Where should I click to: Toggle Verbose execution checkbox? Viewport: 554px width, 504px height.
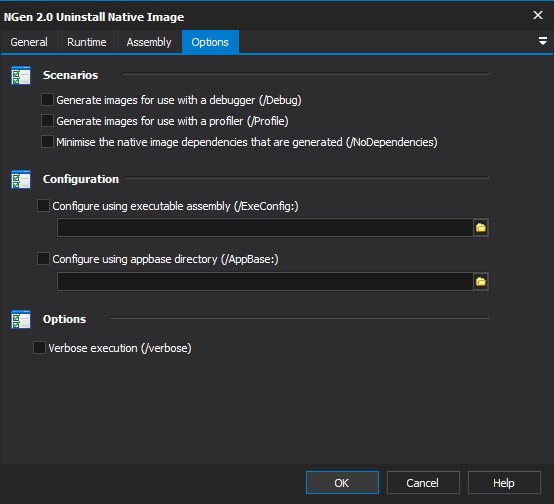click(39, 348)
